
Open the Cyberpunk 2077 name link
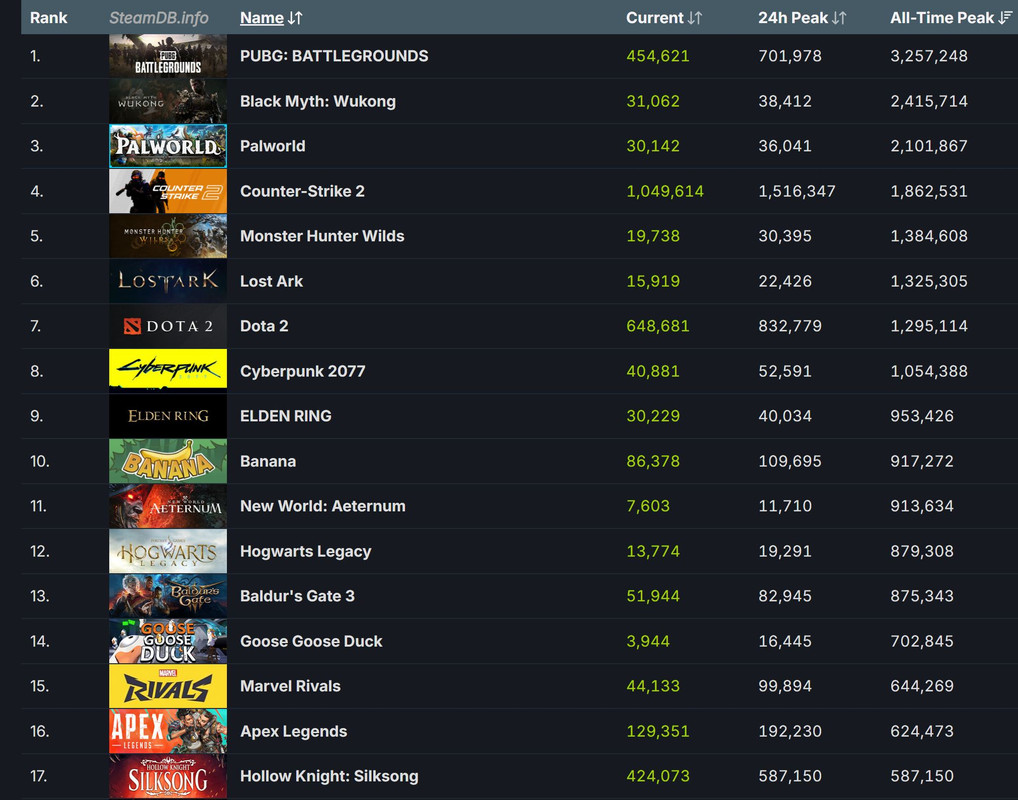tap(303, 371)
